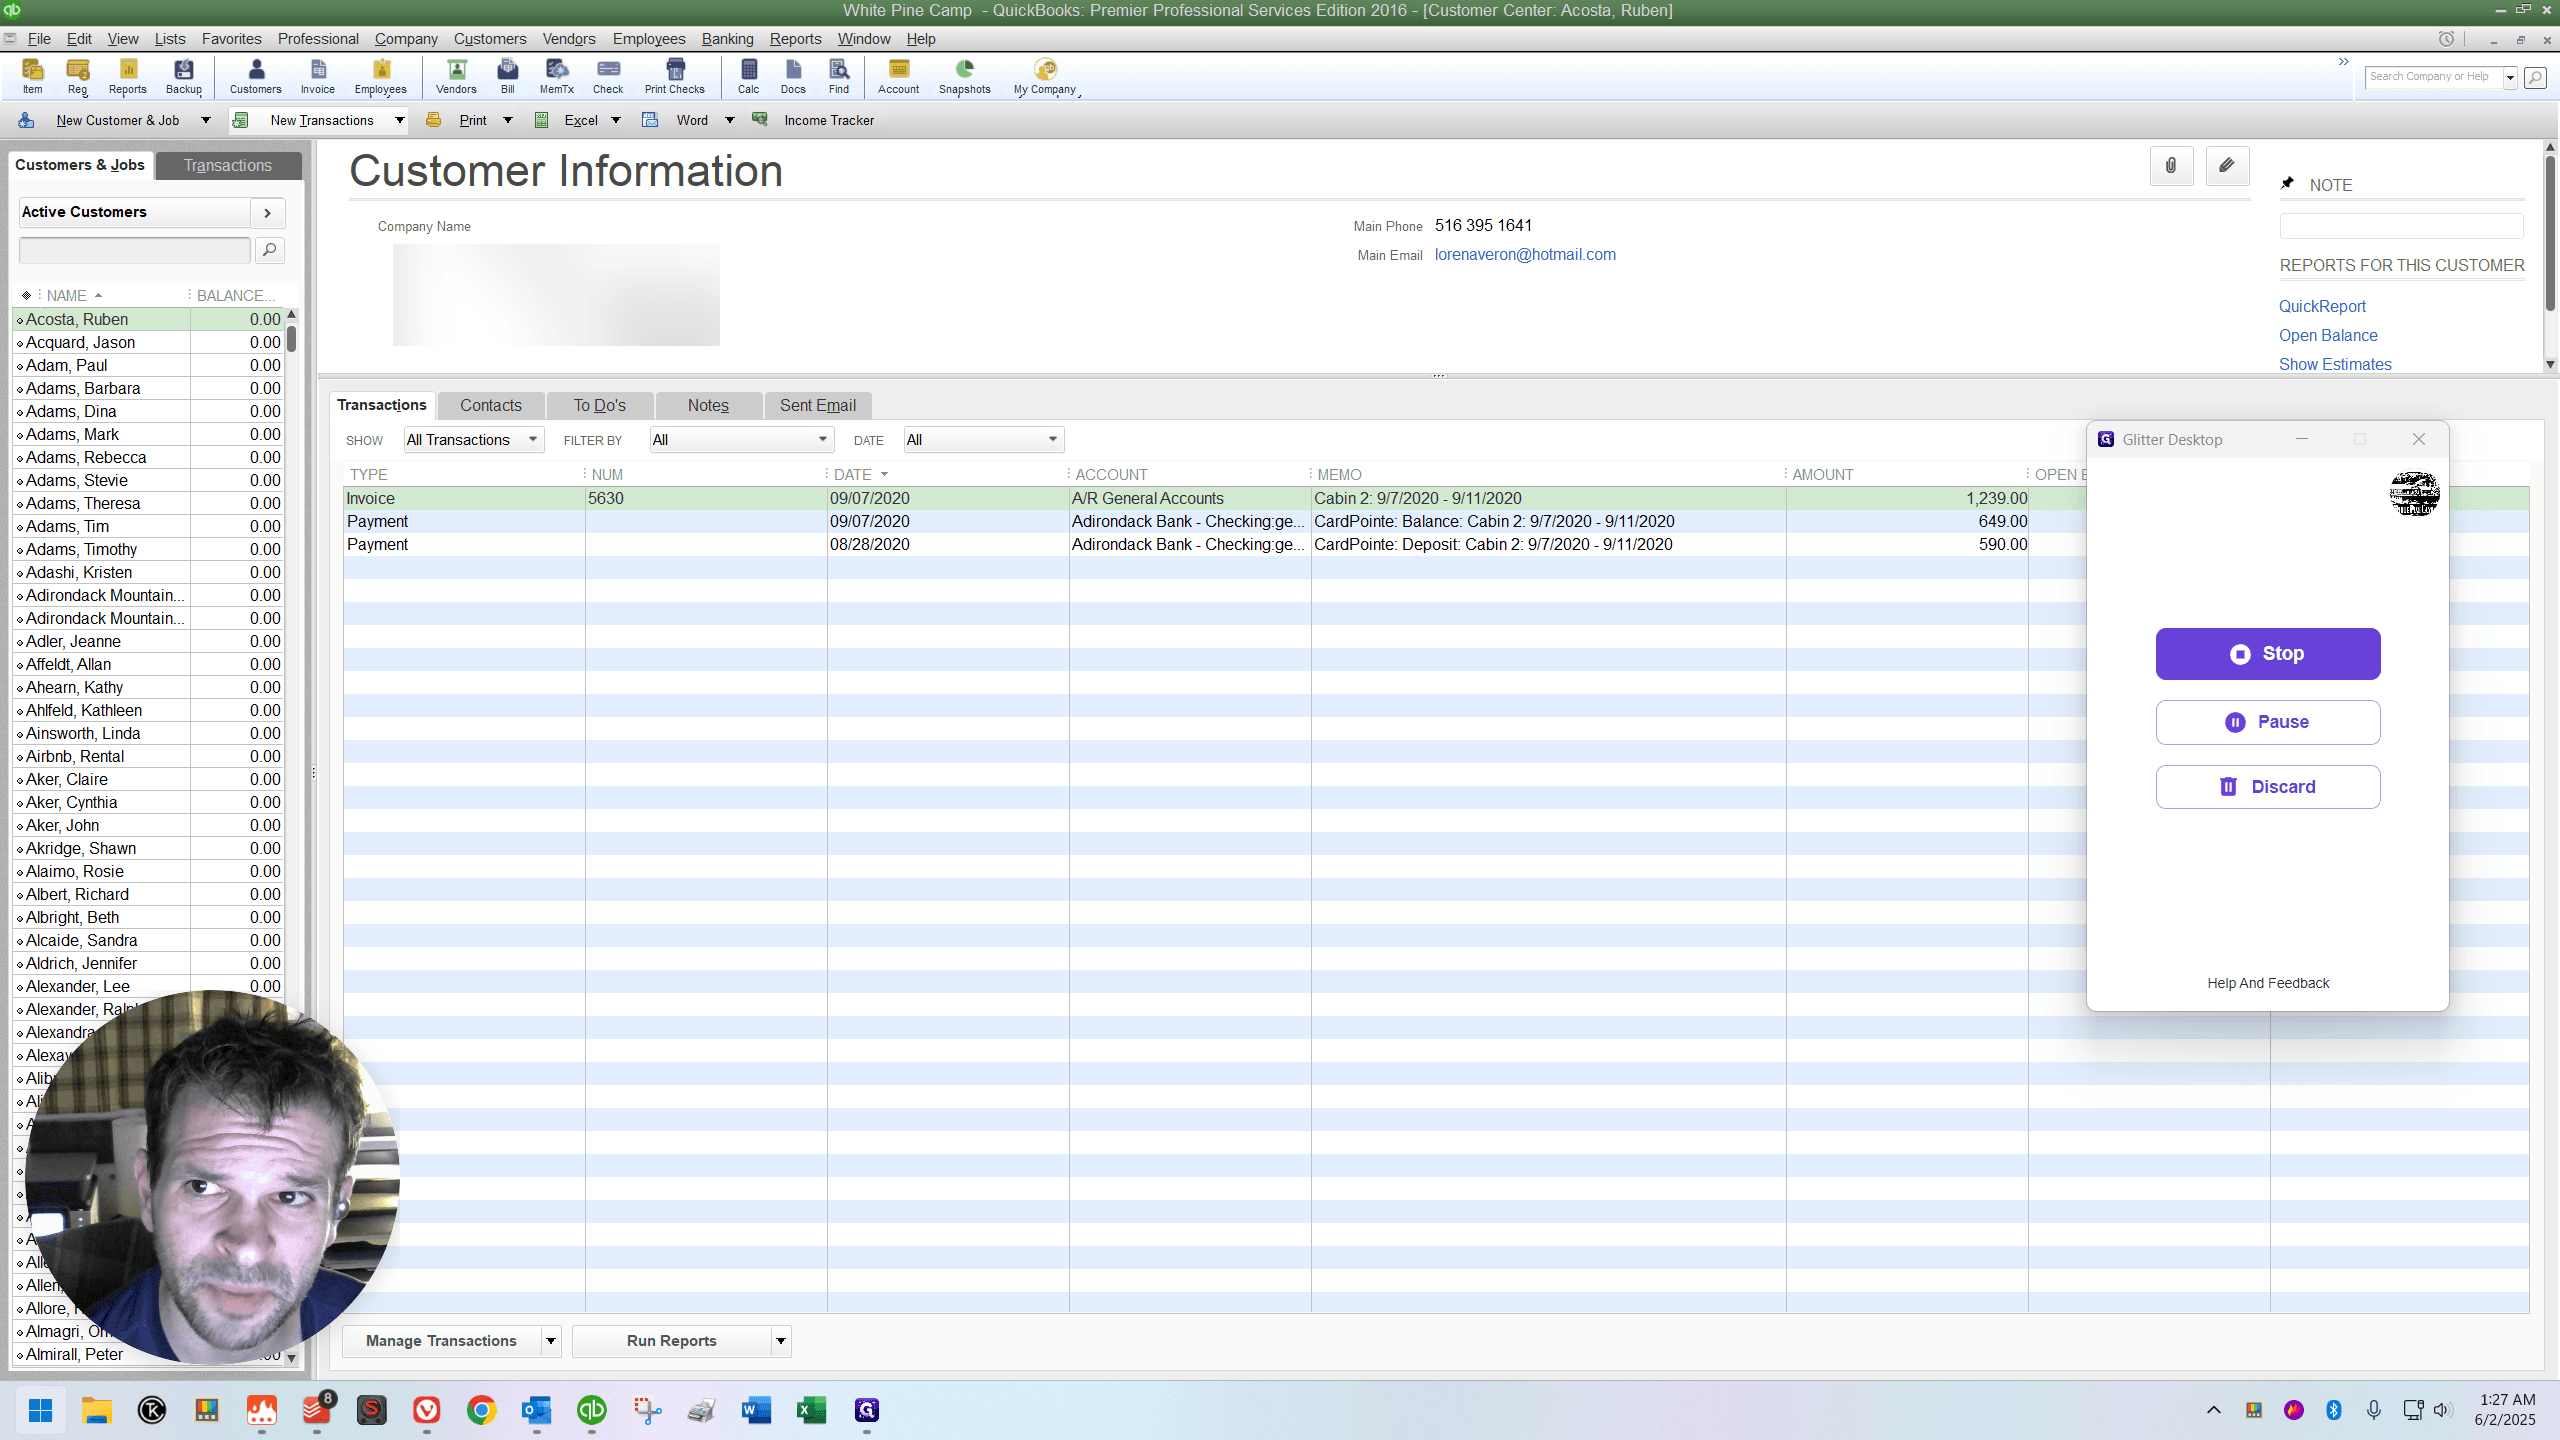Click the customer list search field

(135, 249)
